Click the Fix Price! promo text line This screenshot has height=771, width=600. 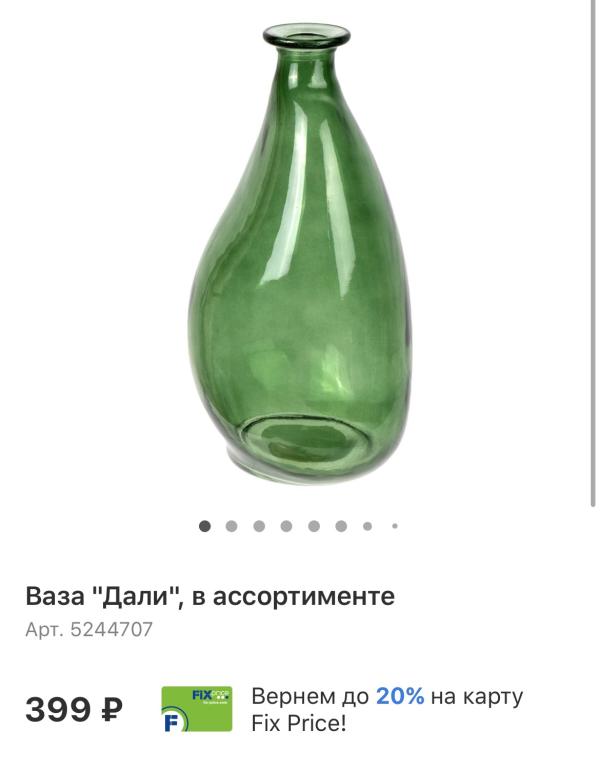299,723
